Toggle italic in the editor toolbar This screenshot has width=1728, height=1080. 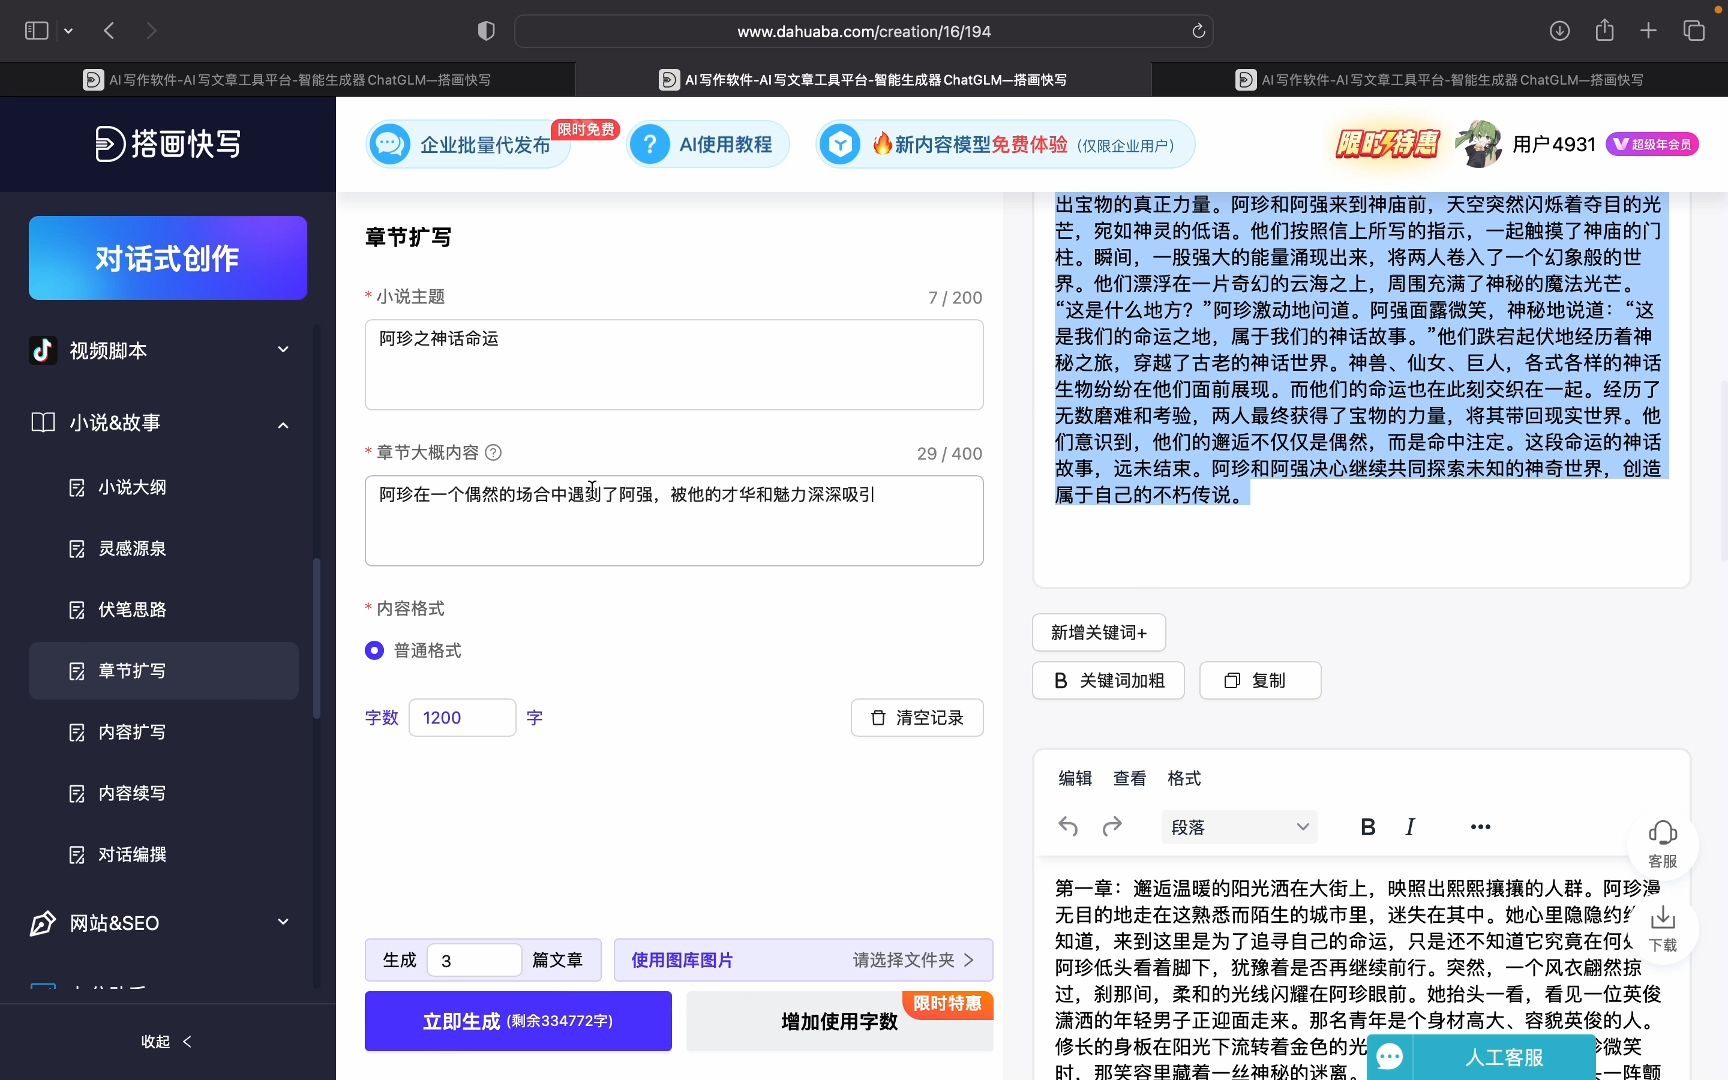(x=1410, y=827)
